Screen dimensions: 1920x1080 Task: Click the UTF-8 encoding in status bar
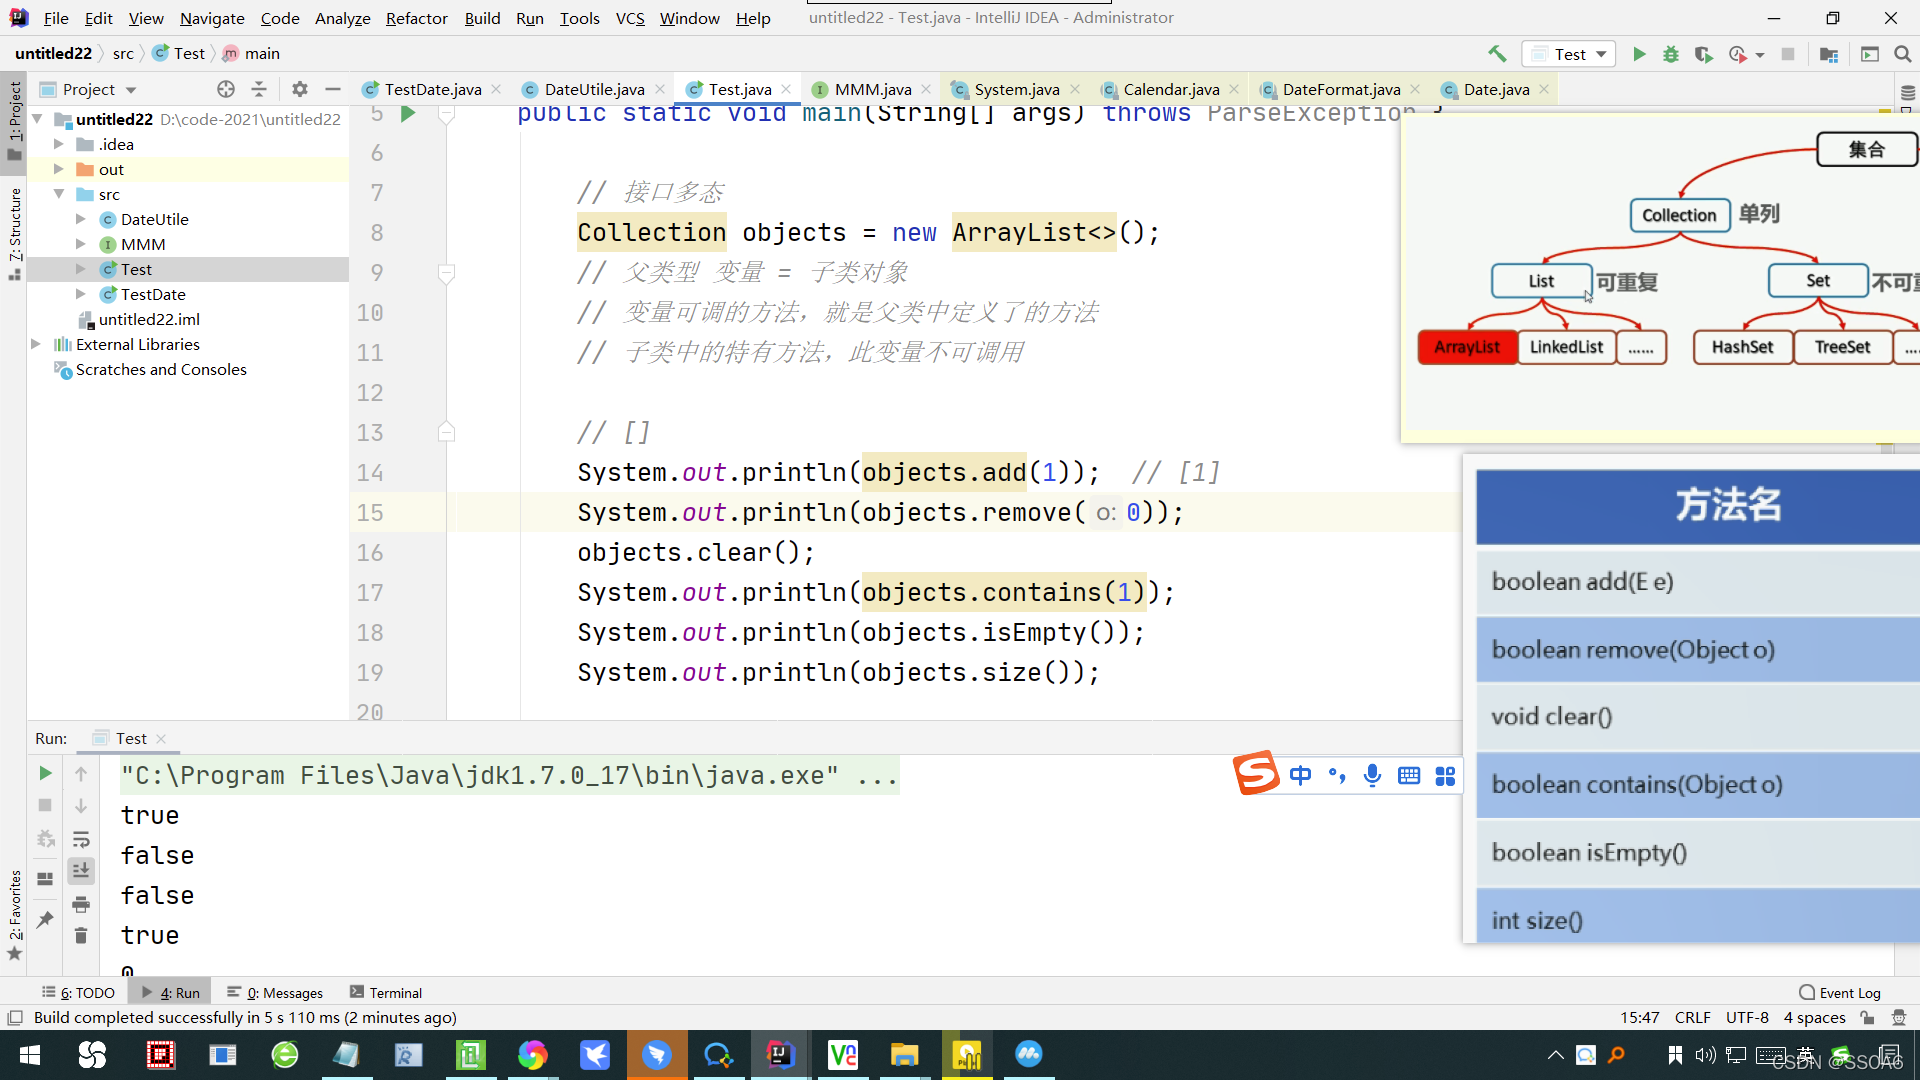[1747, 1017]
